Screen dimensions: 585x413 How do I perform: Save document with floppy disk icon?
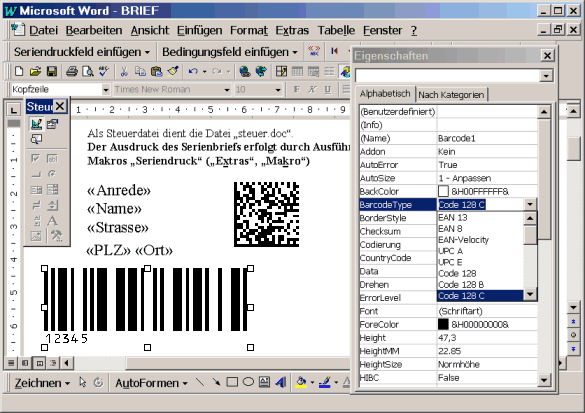click(x=51, y=71)
